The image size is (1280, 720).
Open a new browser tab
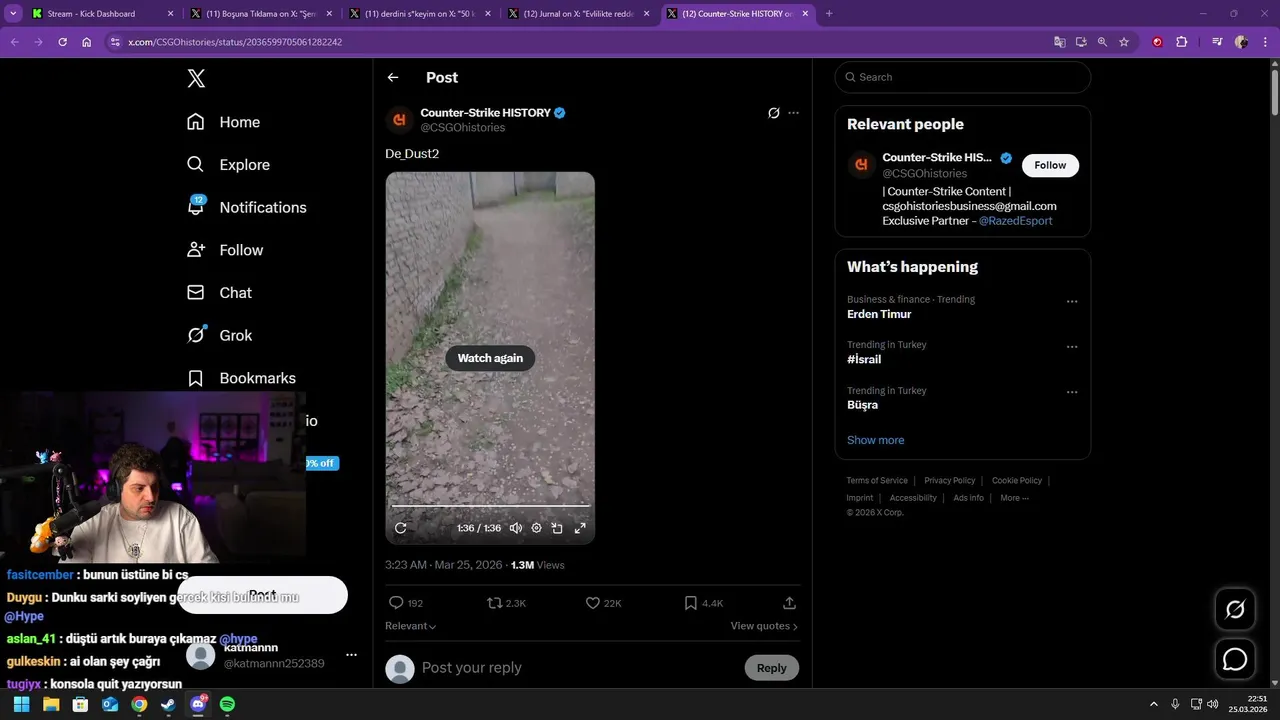tap(829, 14)
